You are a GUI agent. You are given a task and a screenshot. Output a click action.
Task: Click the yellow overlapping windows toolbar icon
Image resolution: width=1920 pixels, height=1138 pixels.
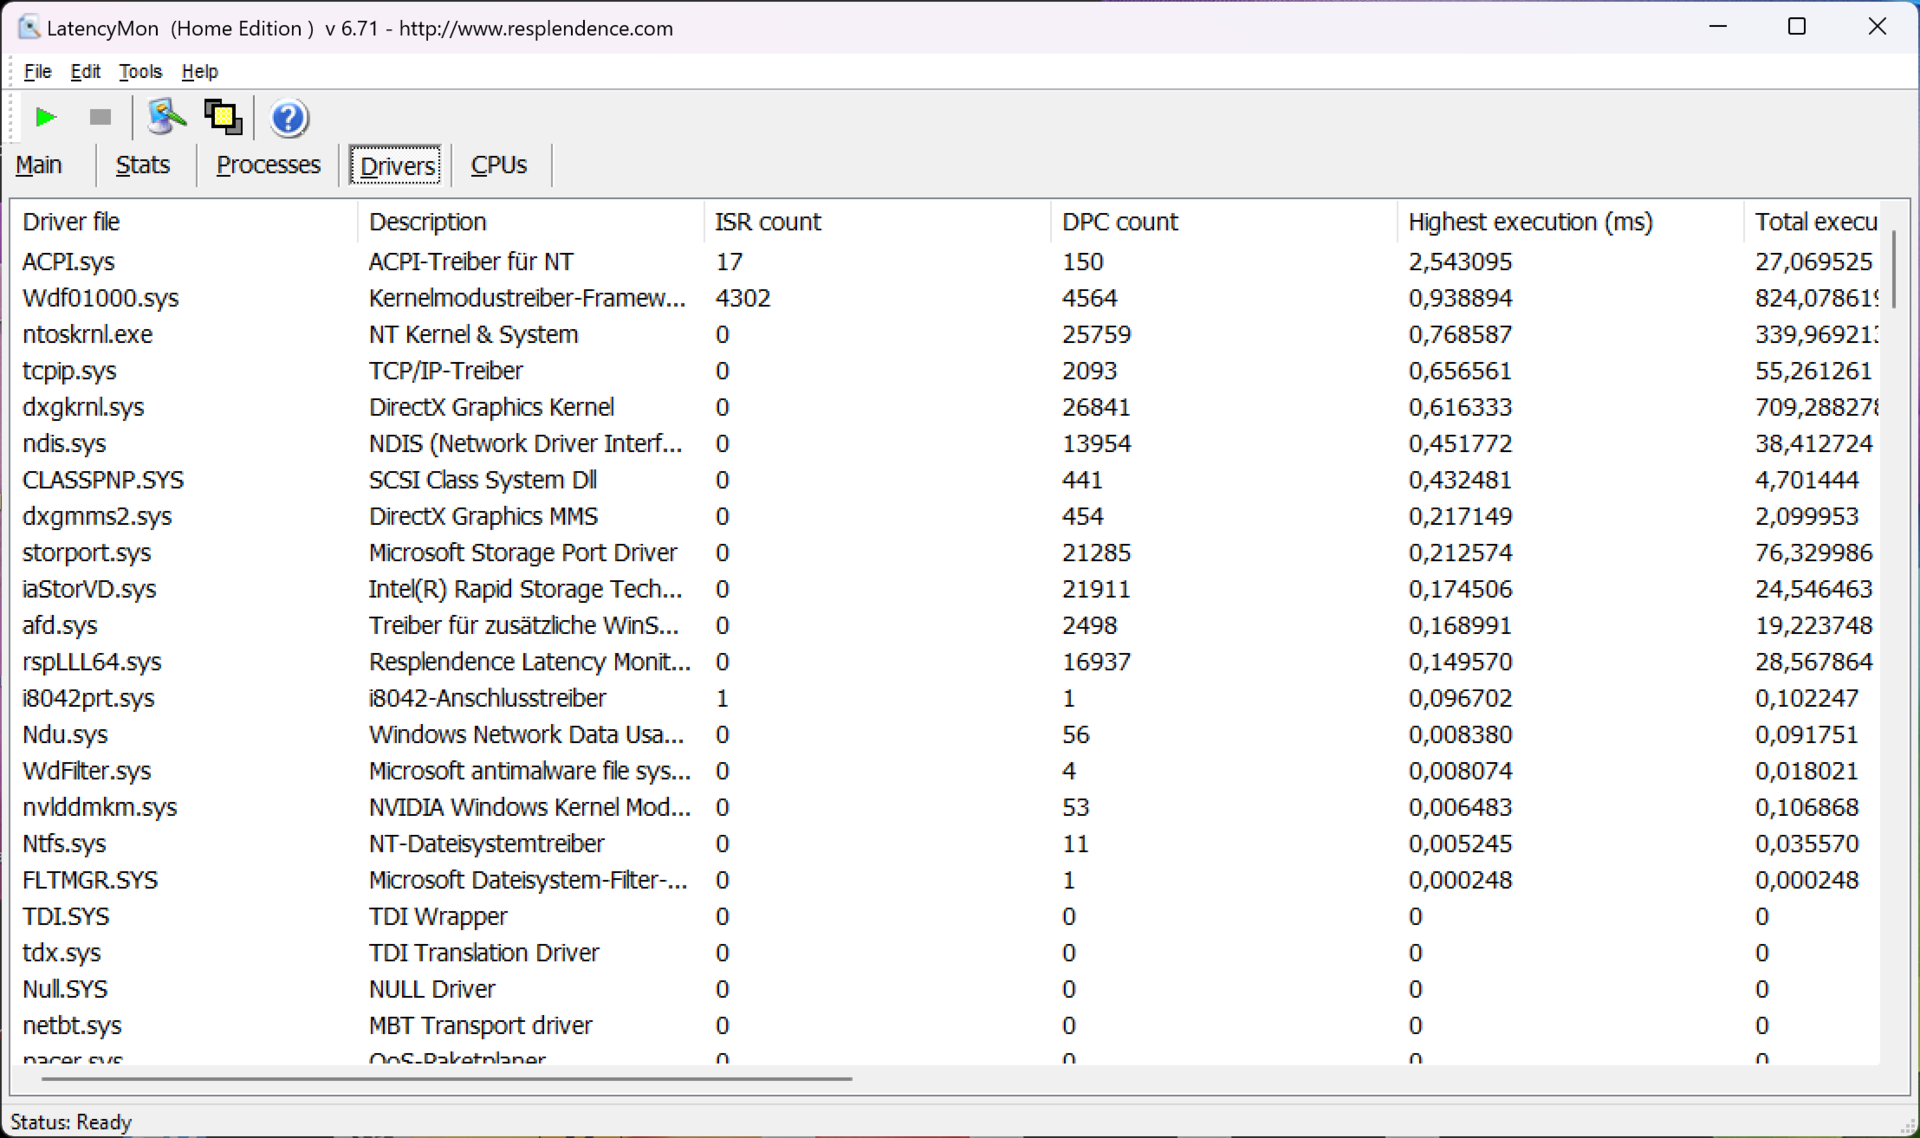222,117
